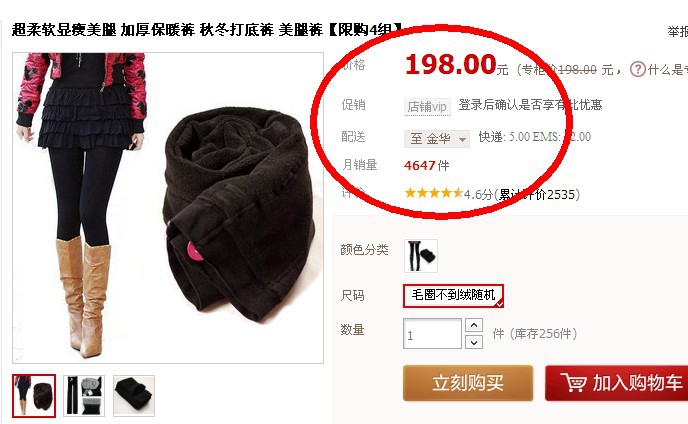Click the question mark help icon near price

click(638, 69)
